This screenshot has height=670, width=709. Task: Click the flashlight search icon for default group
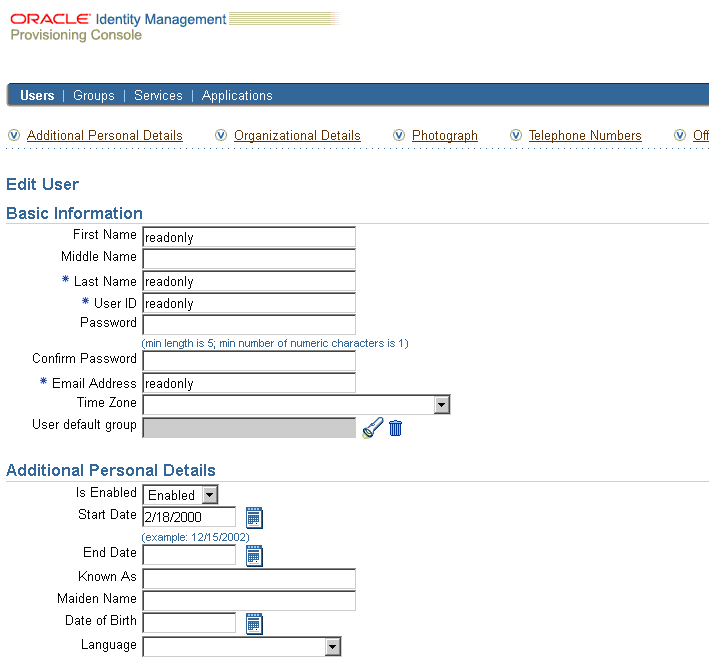click(373, 428)
